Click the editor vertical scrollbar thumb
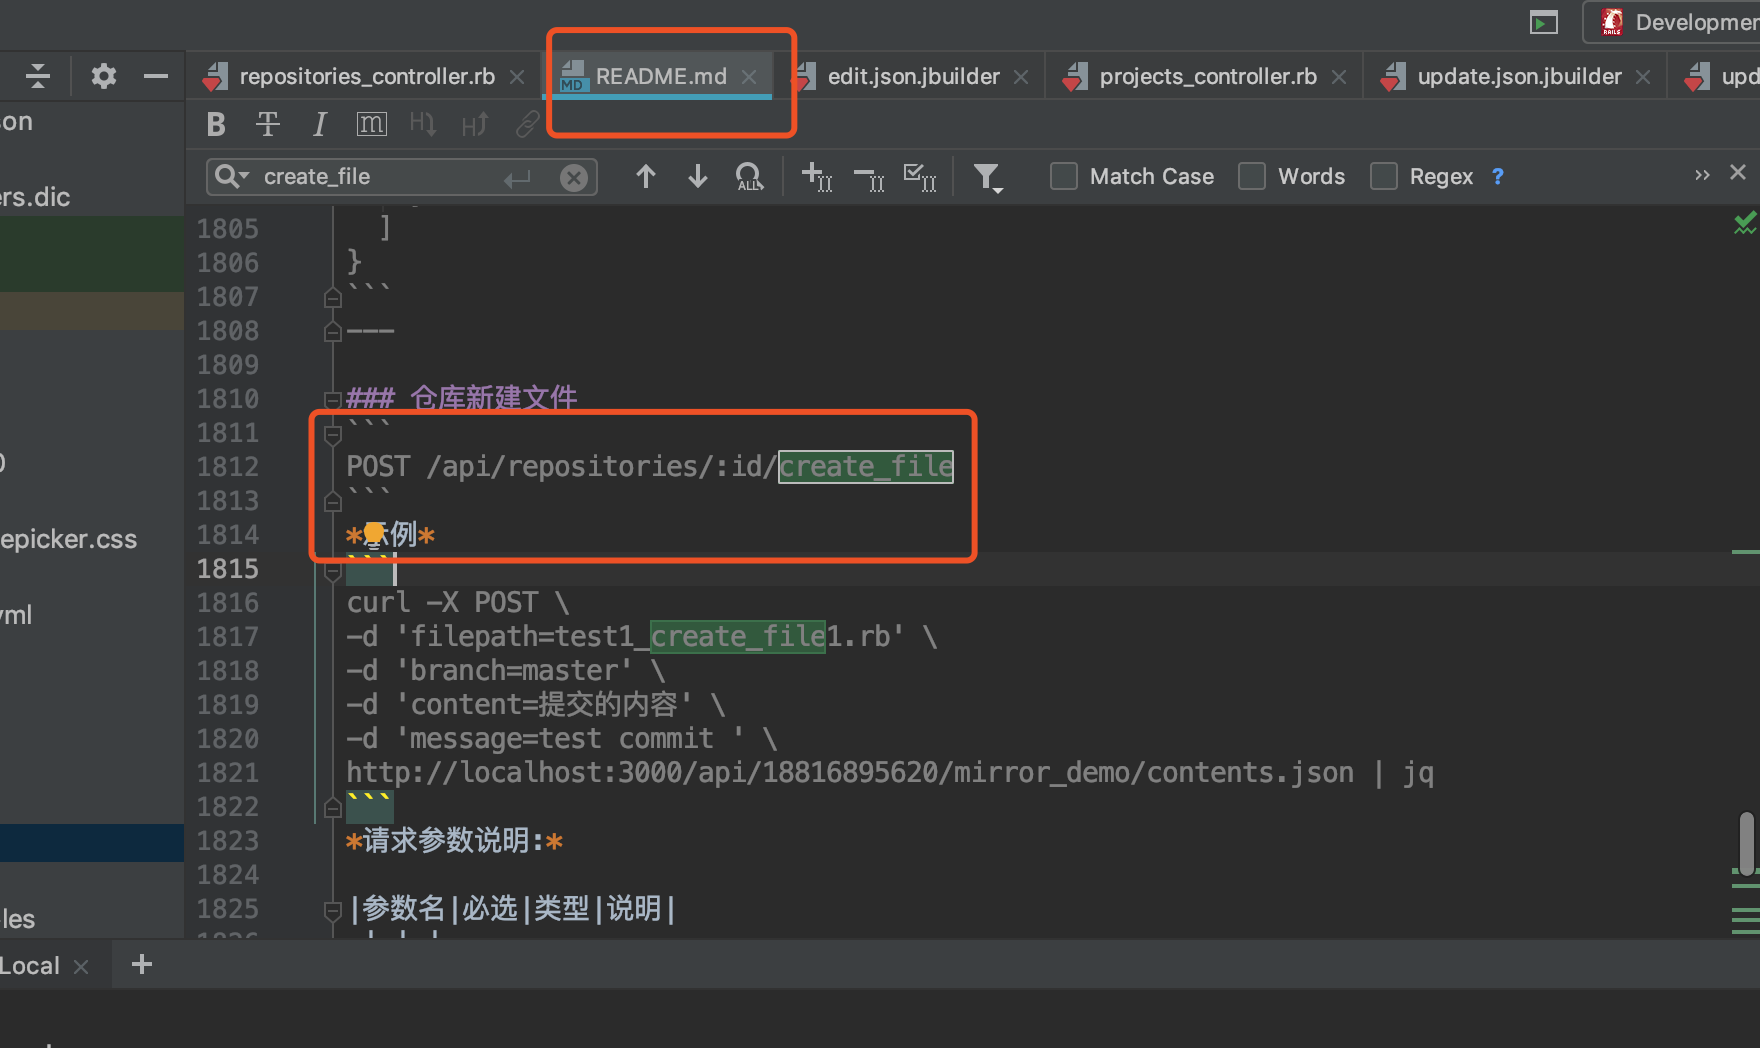 pyautogui.click(x=1746, y=843)
